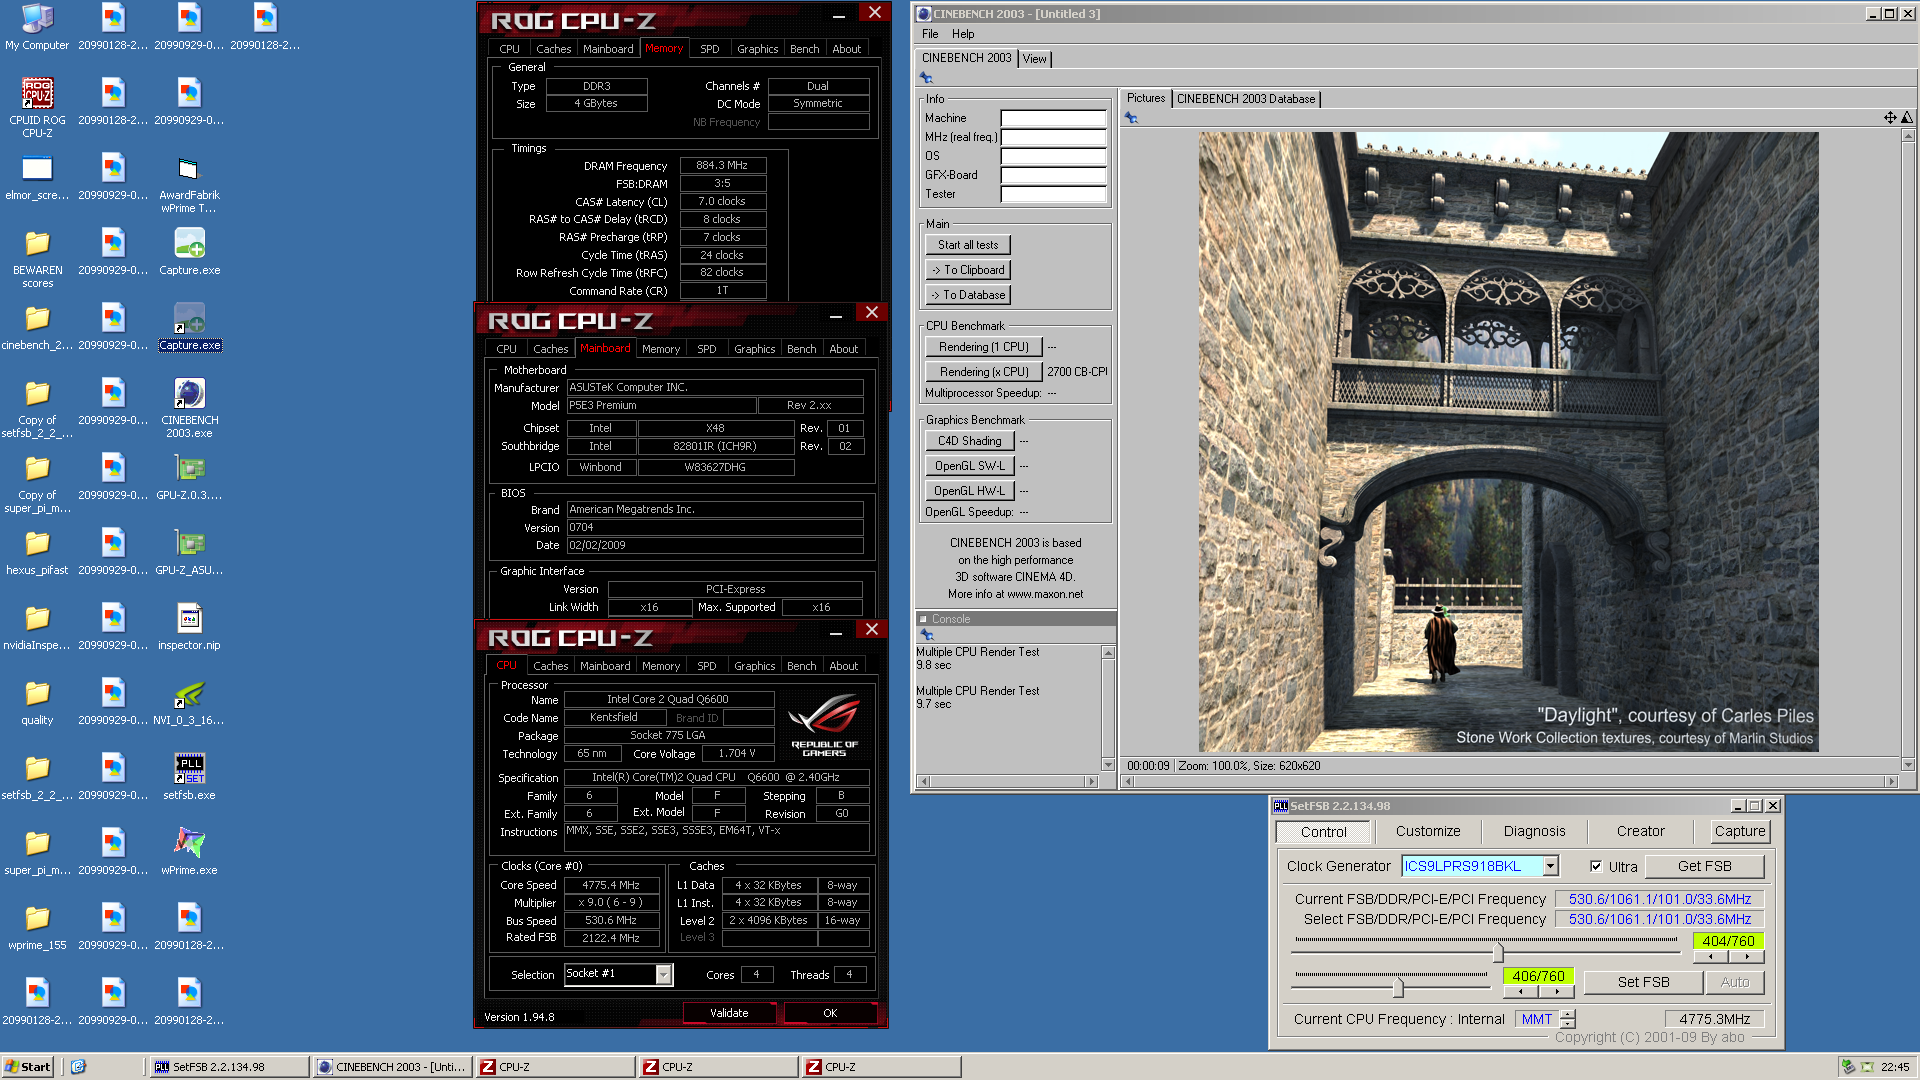Open CINEBENCH 2003.exe desktop icon
This screenshot has height=1080, width=1920.
click(189, 408)
